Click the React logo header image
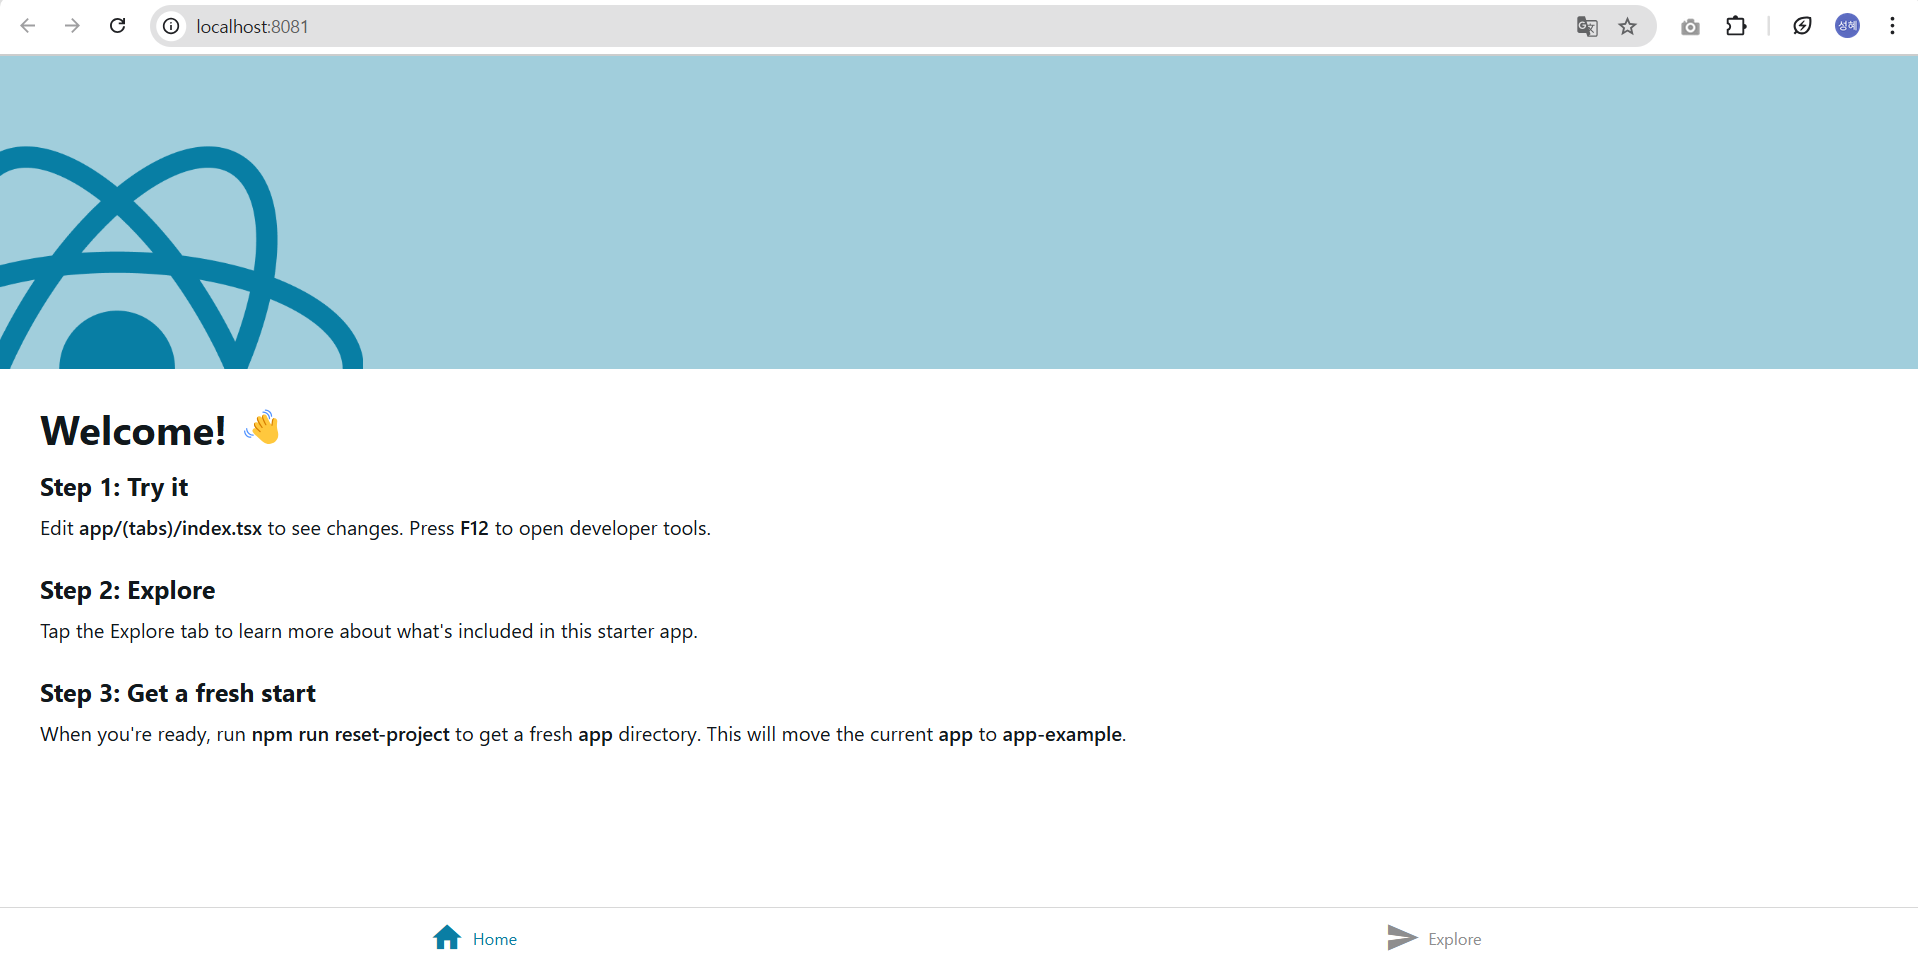Screen dimensions: 1918x960 [181, 257]
